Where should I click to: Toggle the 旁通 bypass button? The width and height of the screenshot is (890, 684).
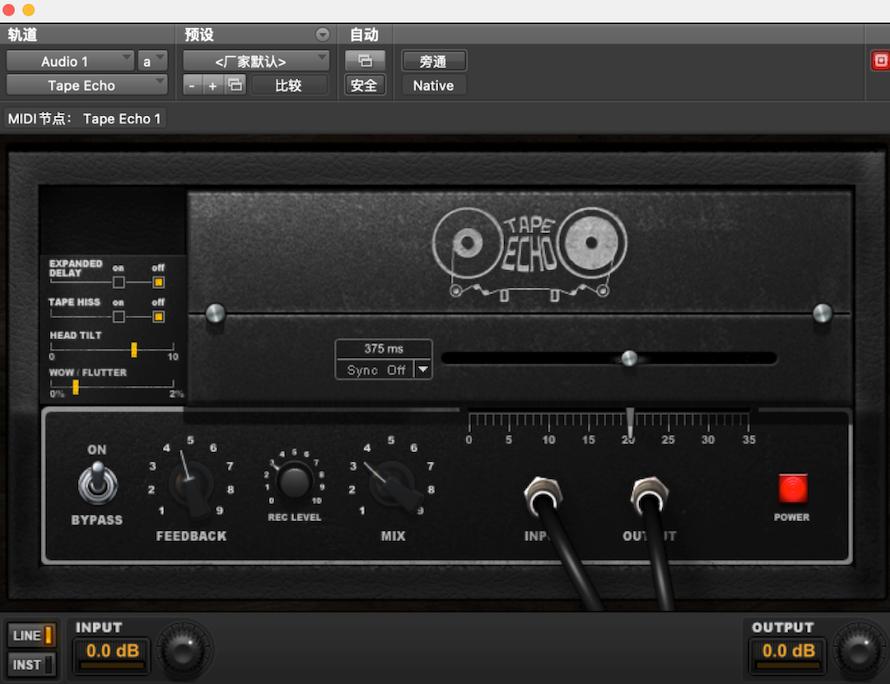pyautogui.click(x=434, y=61)
